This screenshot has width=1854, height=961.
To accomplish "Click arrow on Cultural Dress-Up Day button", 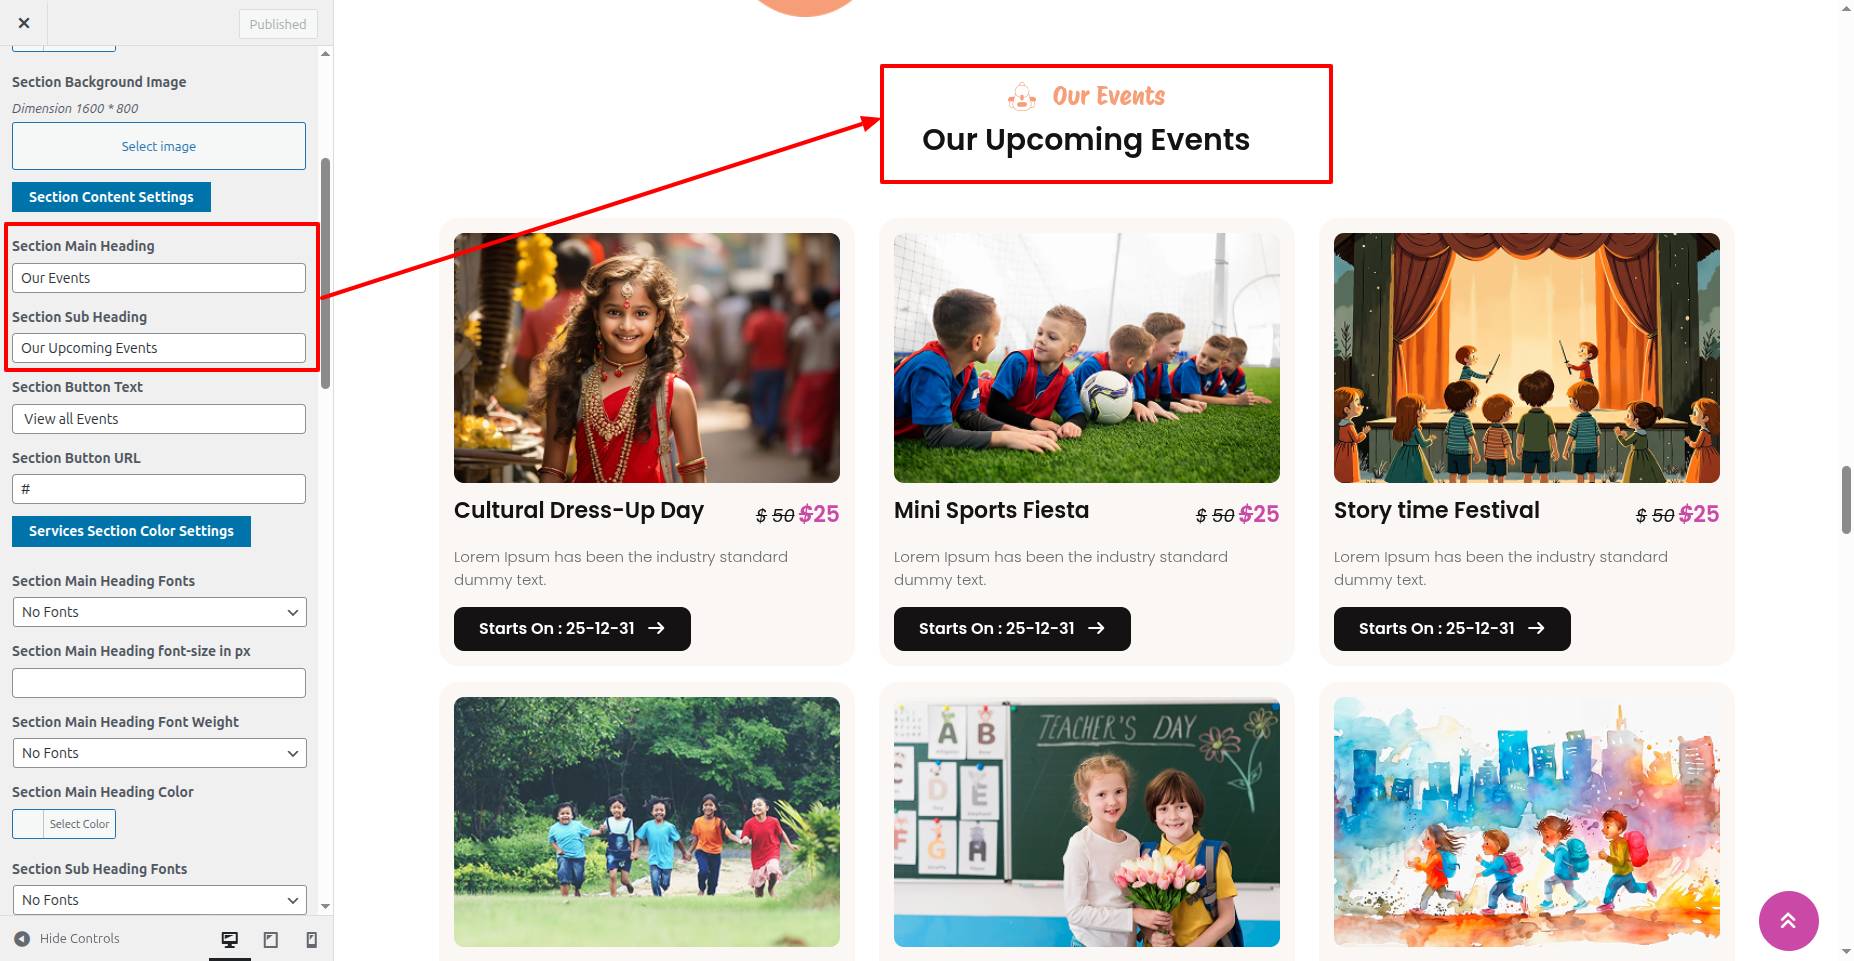I will (x=656, y=628).
